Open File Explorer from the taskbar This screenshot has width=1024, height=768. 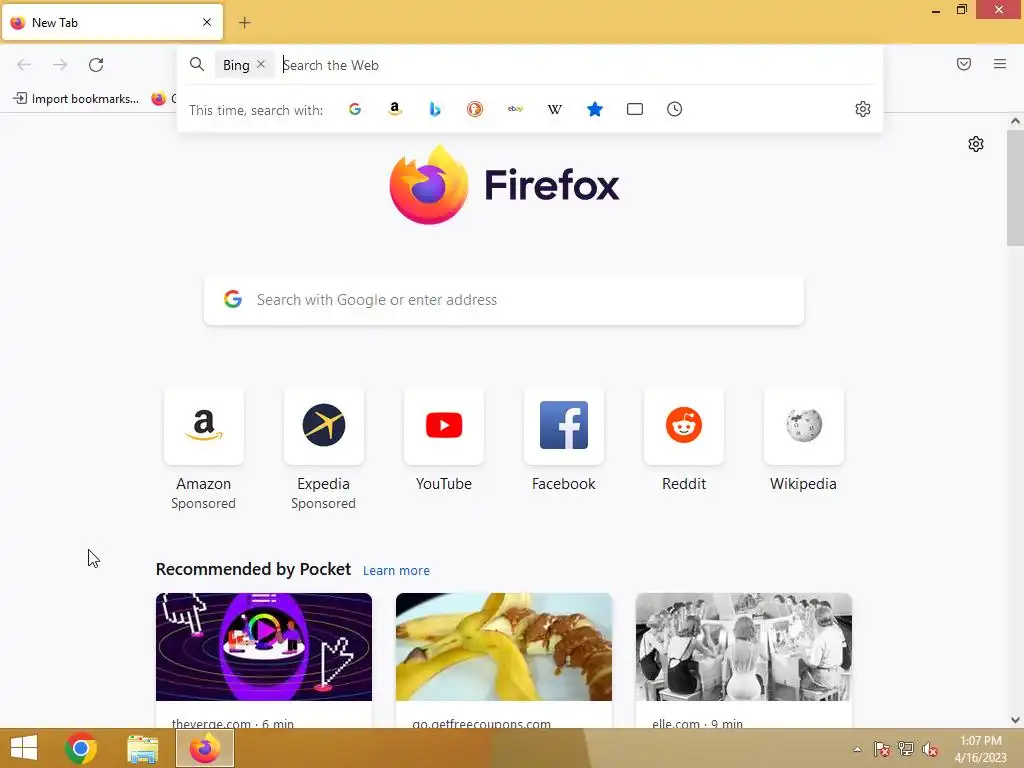pyautogui.click(x=142, y=748)
